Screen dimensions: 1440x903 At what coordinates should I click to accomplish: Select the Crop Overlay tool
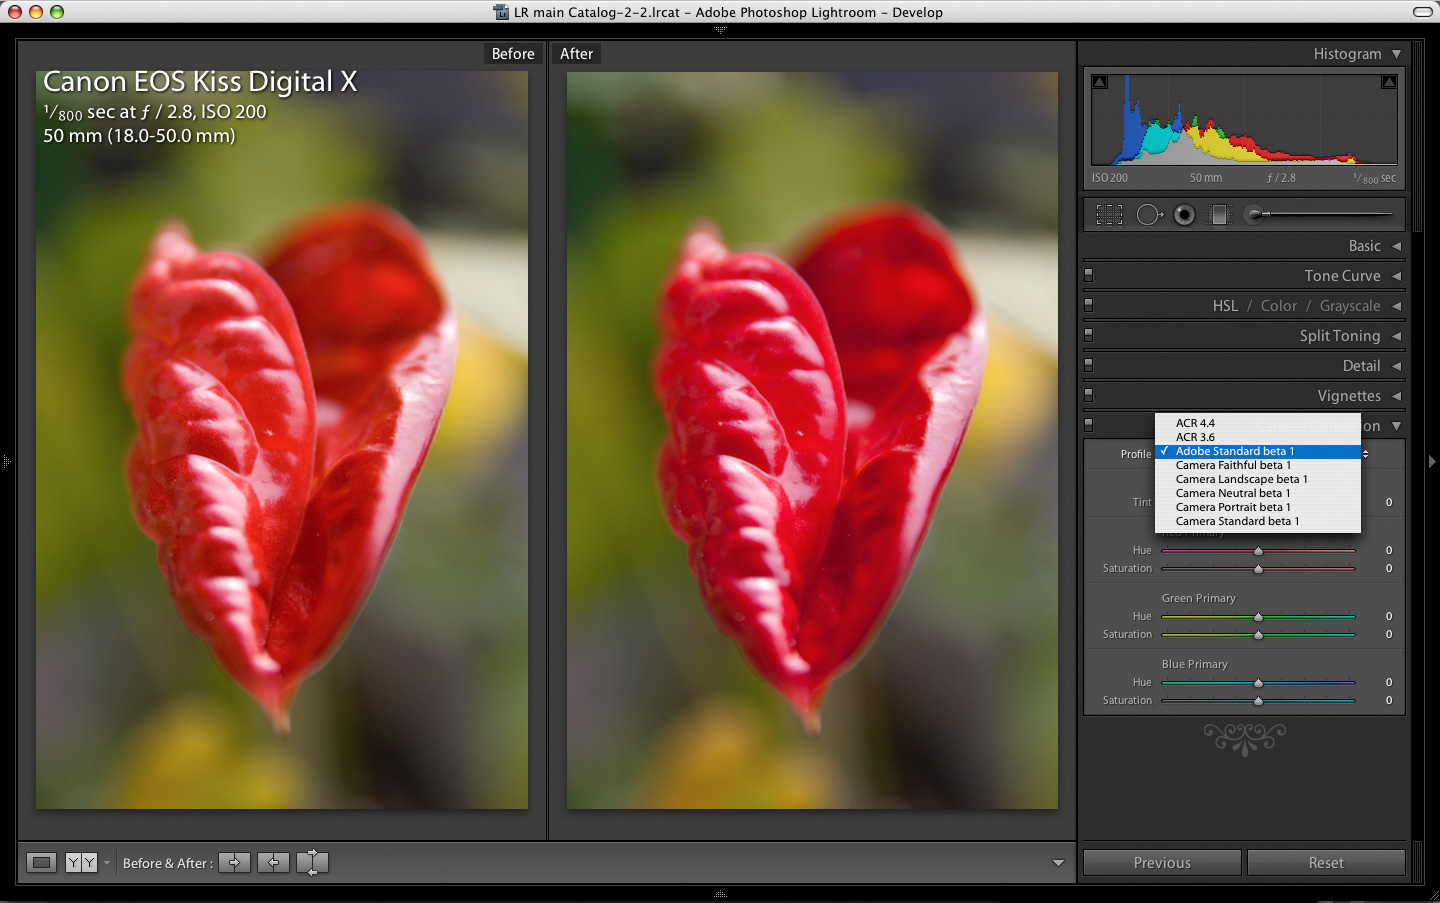[1109, 215]
